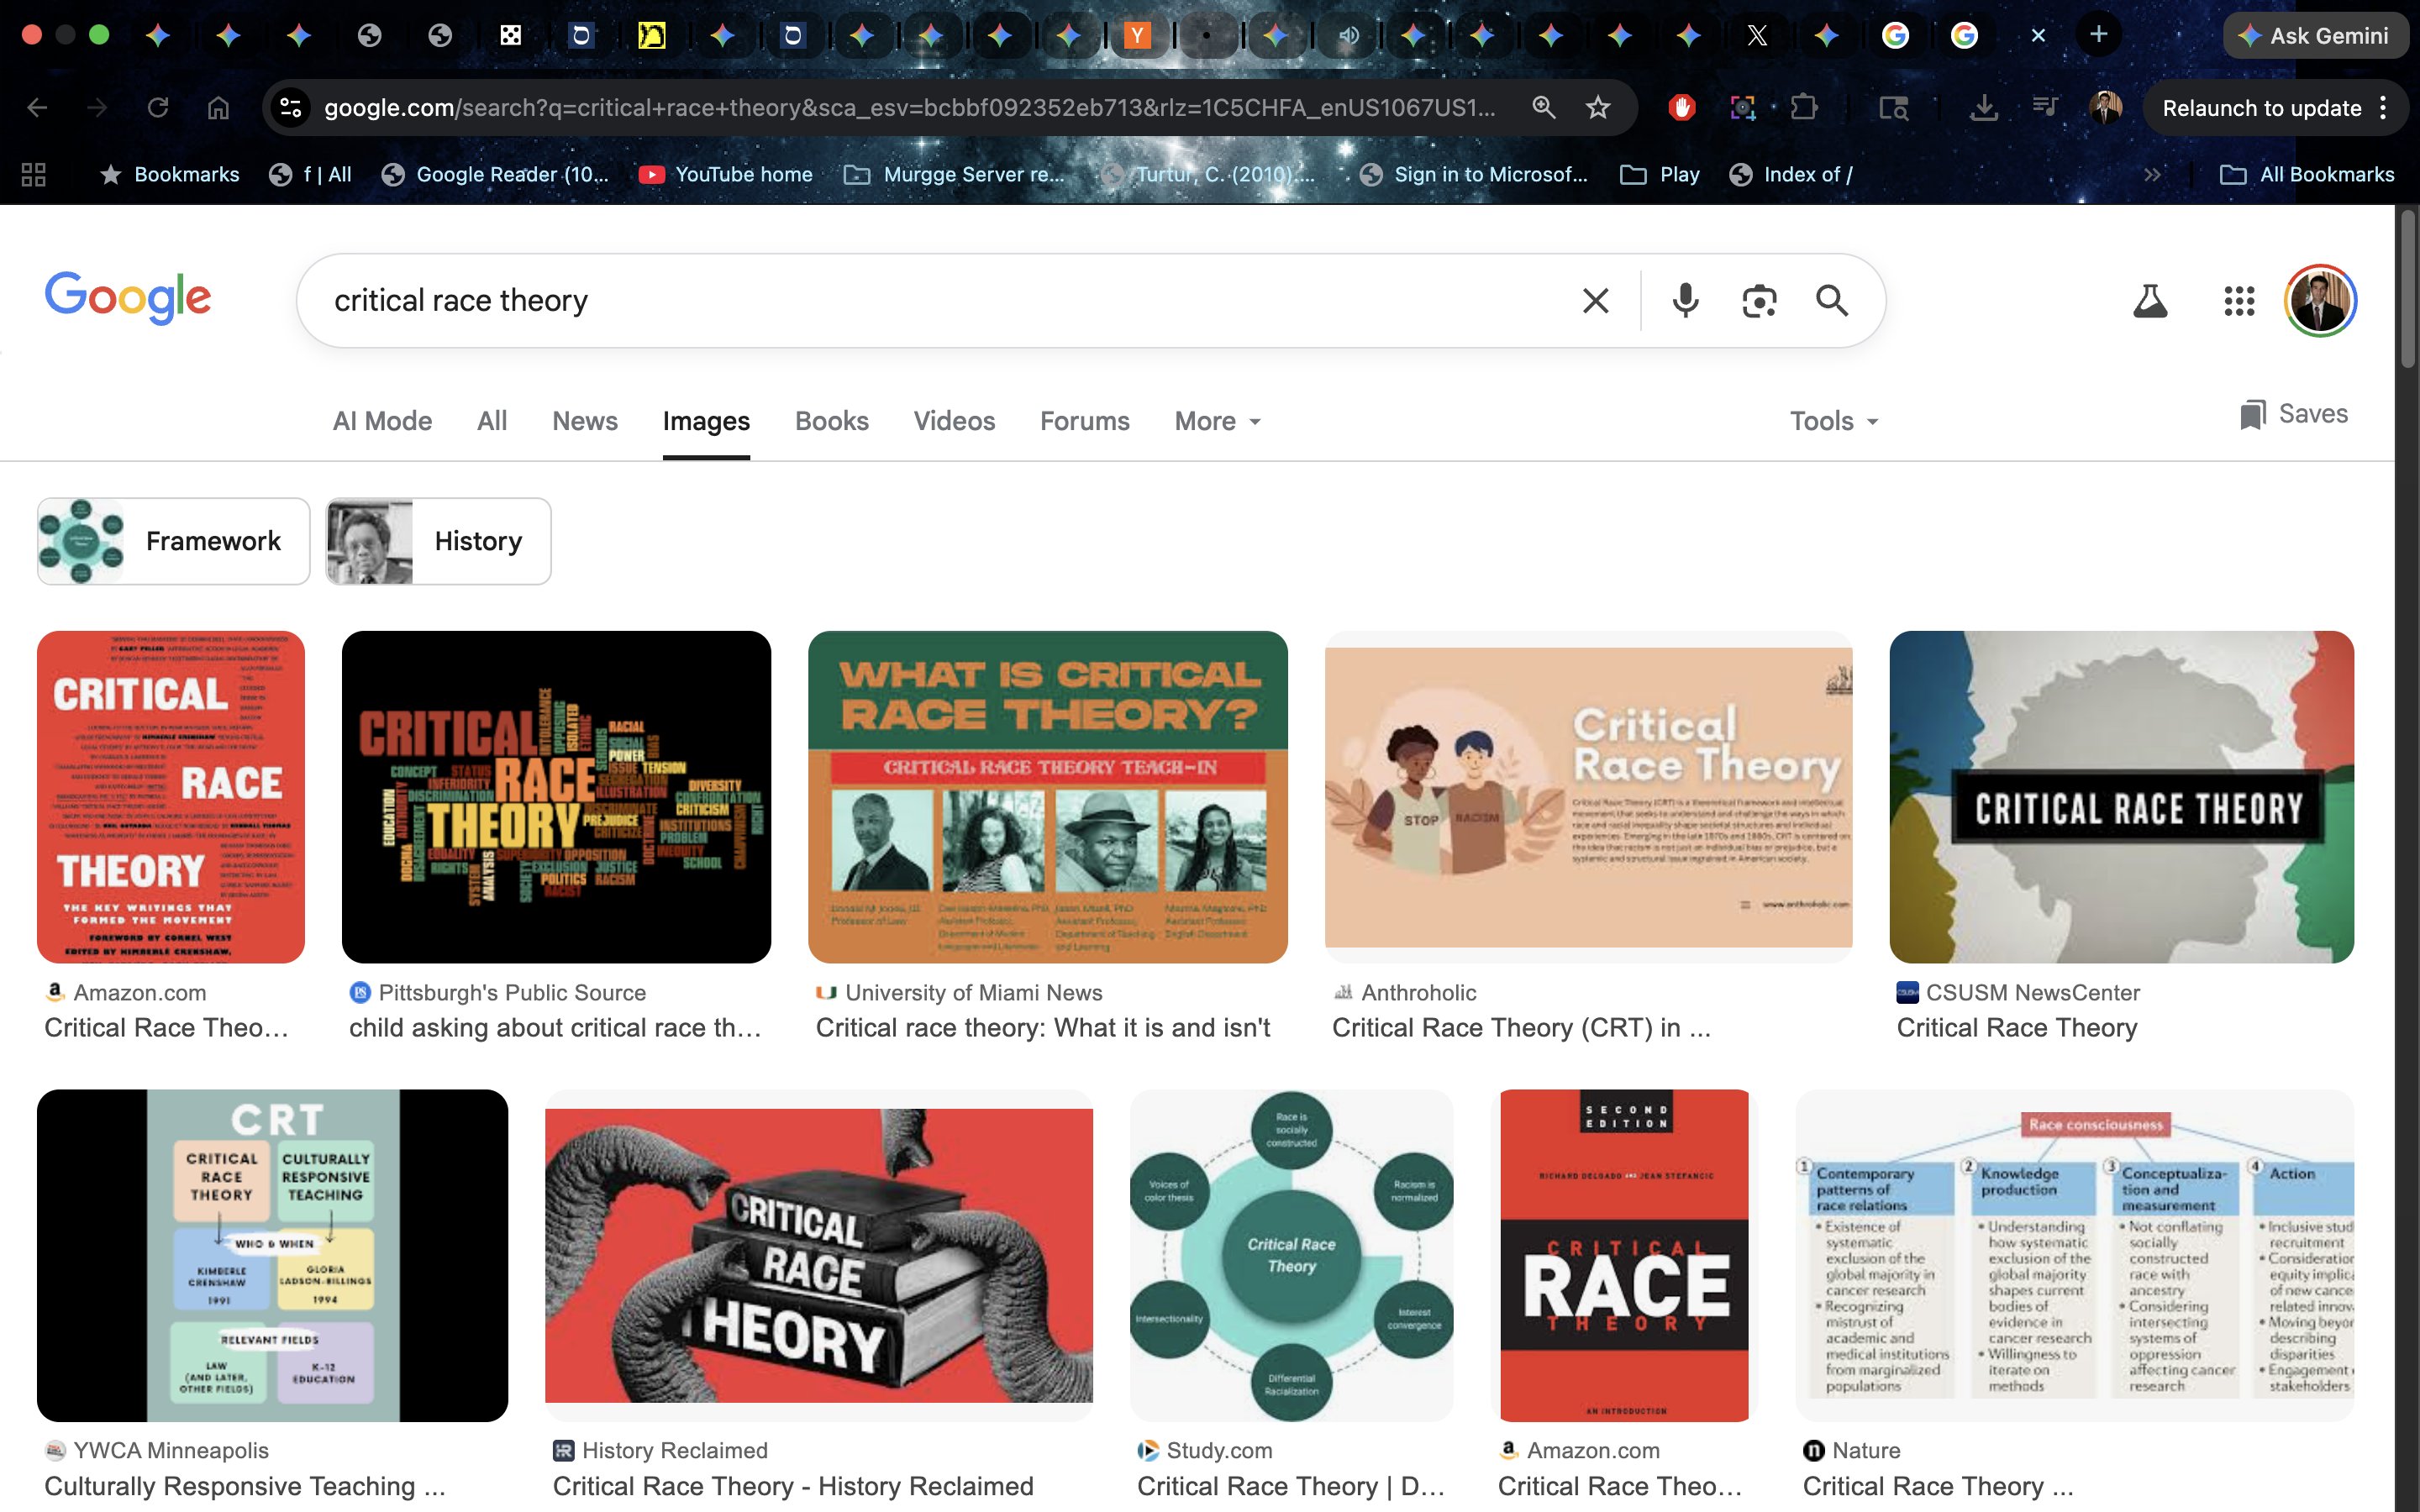Click the voice search microphone icon
This screenshot has height=1512, width=2420.
pos(1685,300)
